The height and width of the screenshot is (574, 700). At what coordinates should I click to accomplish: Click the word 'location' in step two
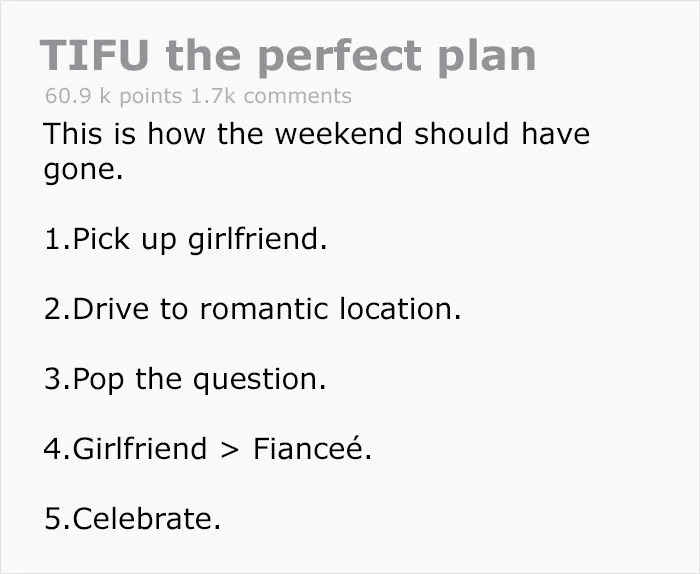point(396,309)
